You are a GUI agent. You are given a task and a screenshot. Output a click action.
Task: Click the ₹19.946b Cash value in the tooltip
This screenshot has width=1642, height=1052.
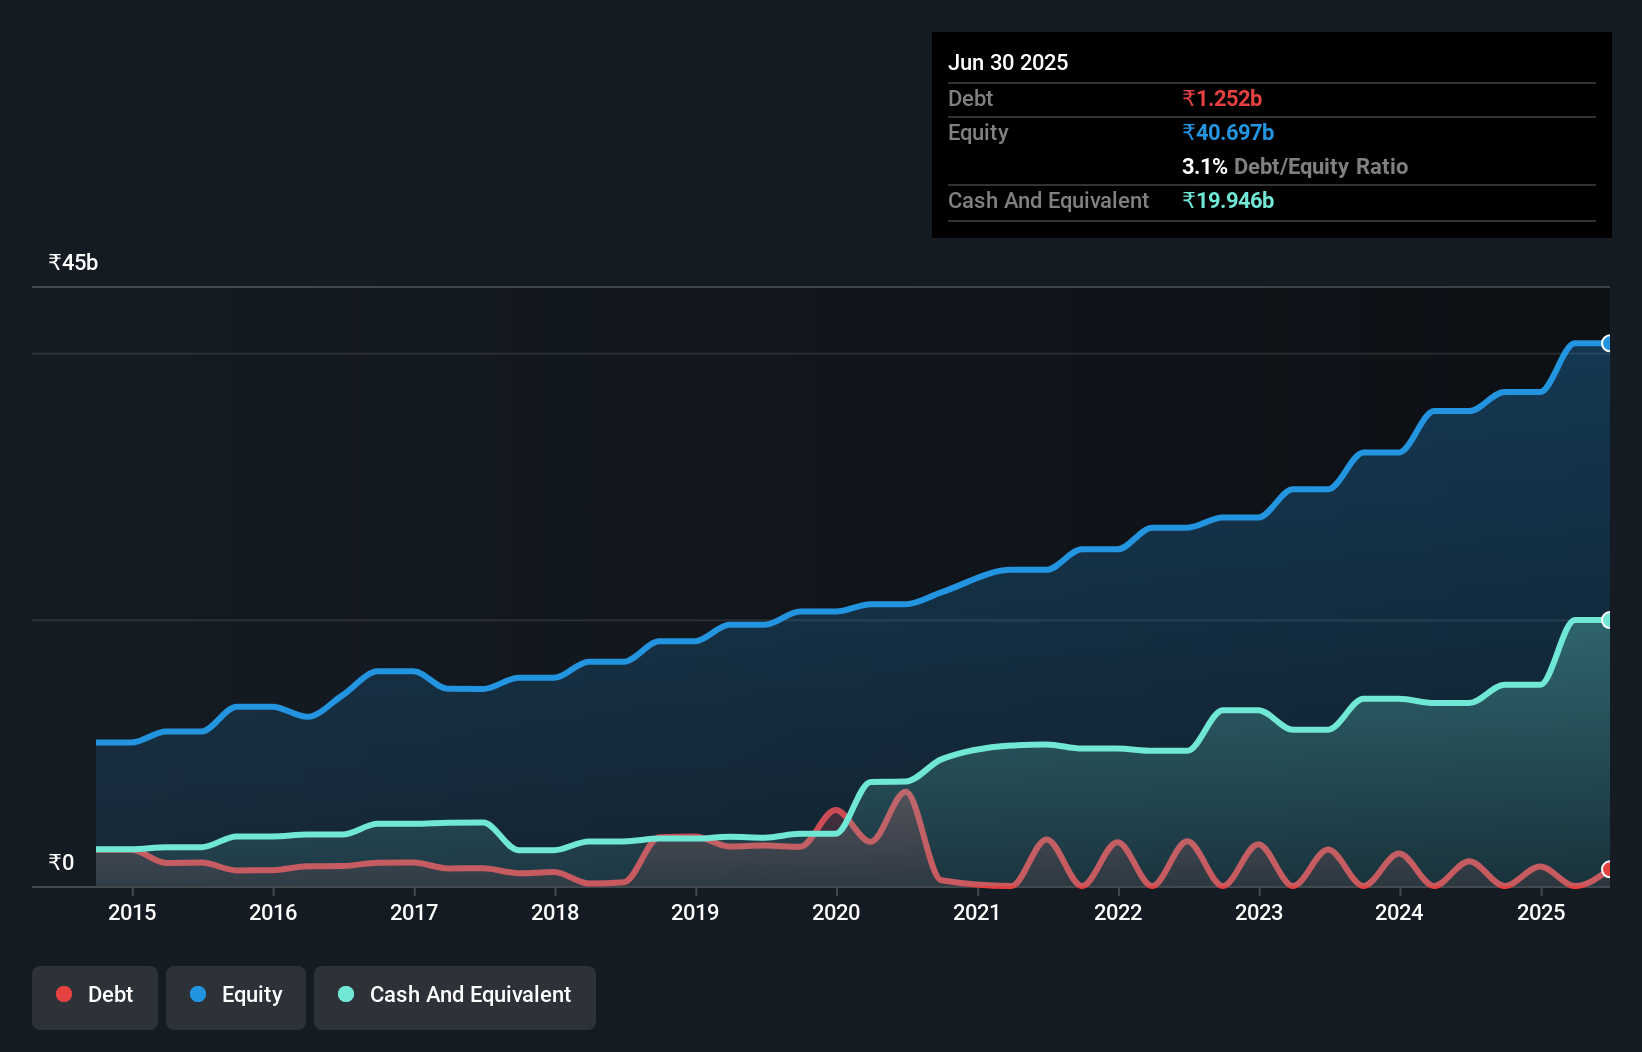(x=1228, y=201)
